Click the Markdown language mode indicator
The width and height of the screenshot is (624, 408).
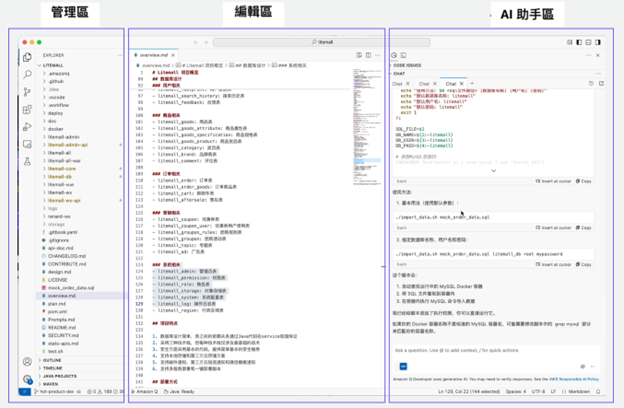[576, 392]
